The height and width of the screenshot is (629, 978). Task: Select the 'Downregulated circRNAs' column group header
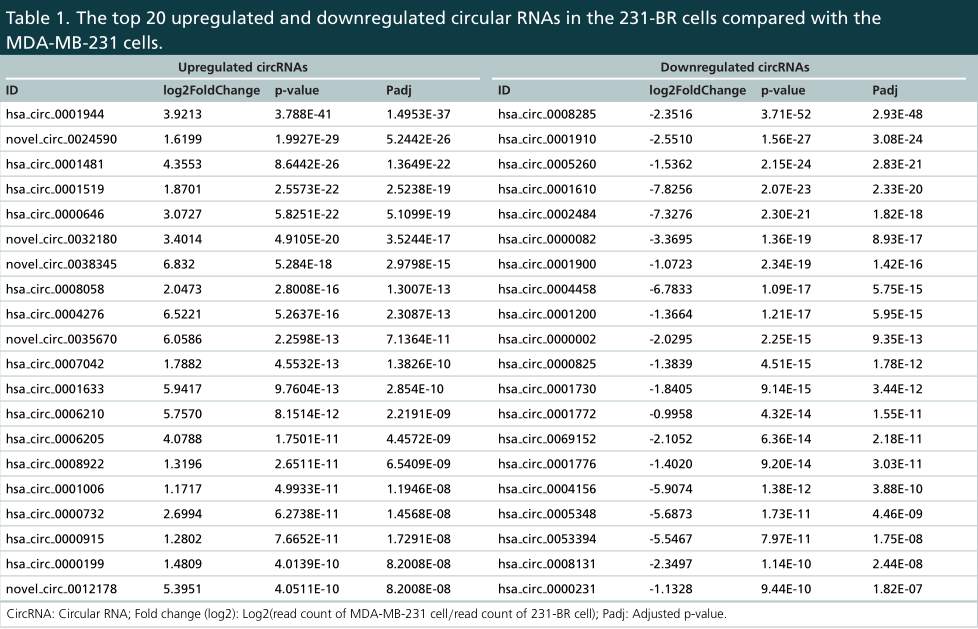(734, 67)
